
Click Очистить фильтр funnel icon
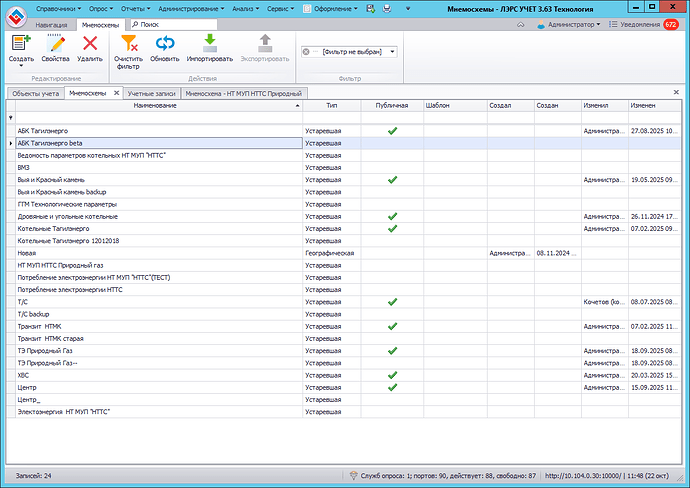coord(128,44)
